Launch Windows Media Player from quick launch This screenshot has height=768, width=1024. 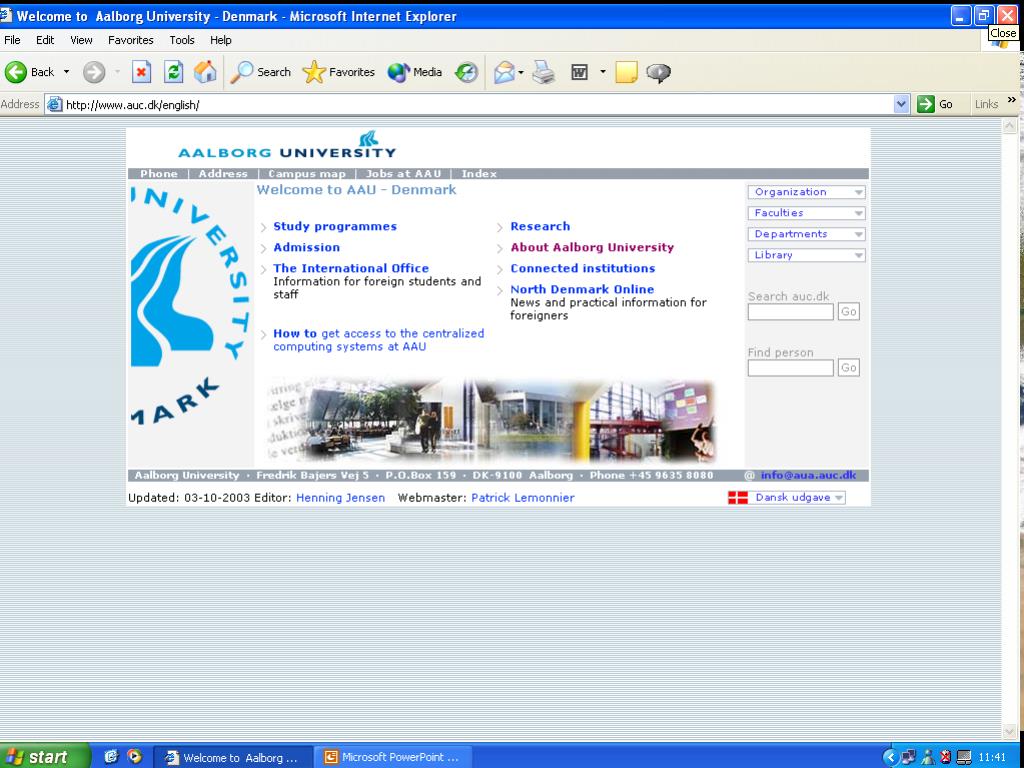tap(135, 756)
